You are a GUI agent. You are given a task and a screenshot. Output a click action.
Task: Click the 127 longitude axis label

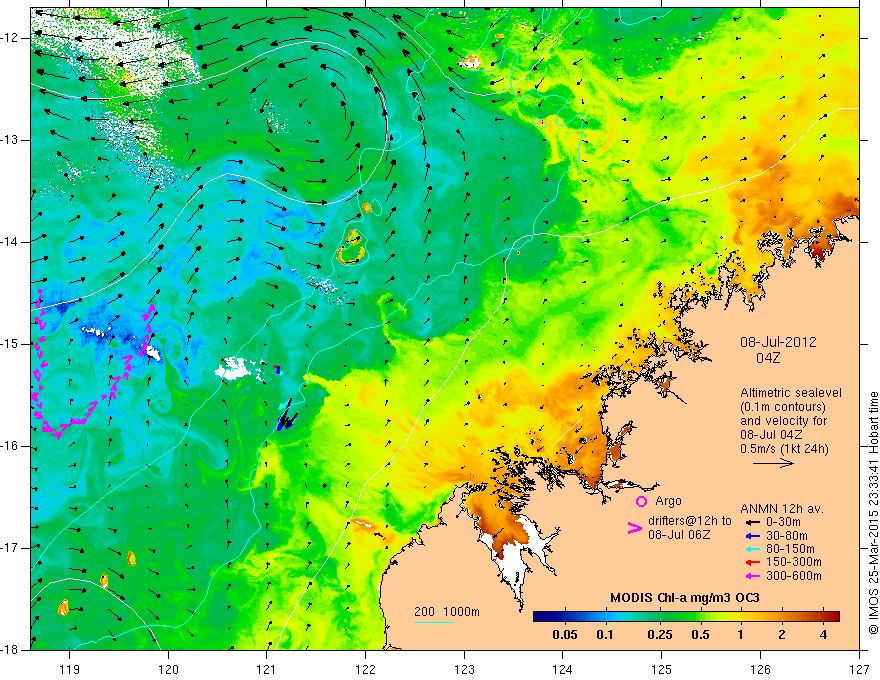[859, 669]
